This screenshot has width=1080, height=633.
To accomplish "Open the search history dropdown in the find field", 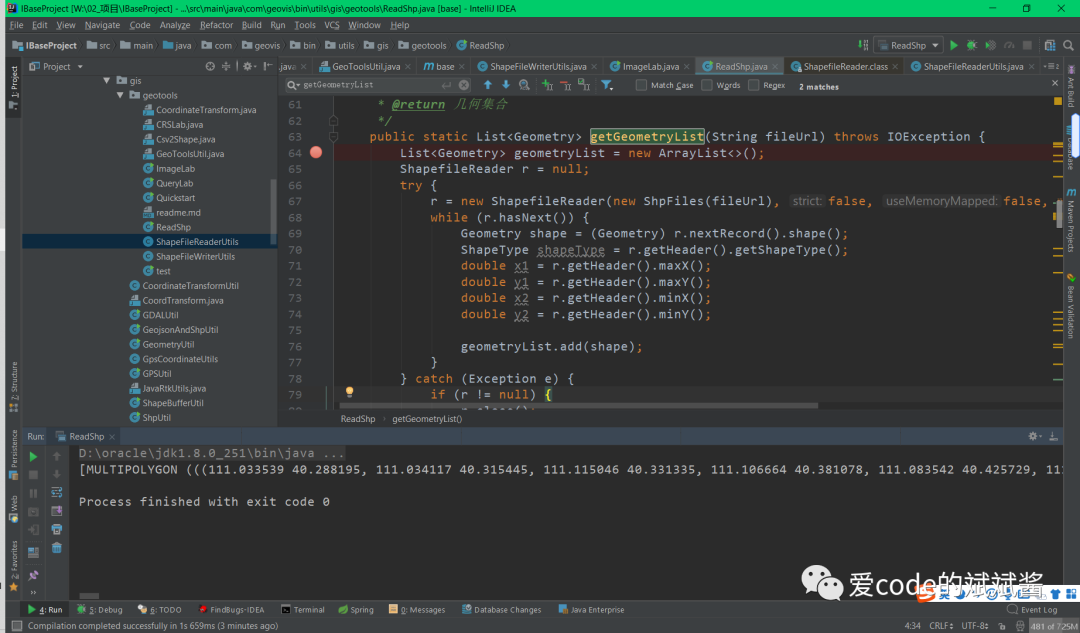I will click(293, 85).
